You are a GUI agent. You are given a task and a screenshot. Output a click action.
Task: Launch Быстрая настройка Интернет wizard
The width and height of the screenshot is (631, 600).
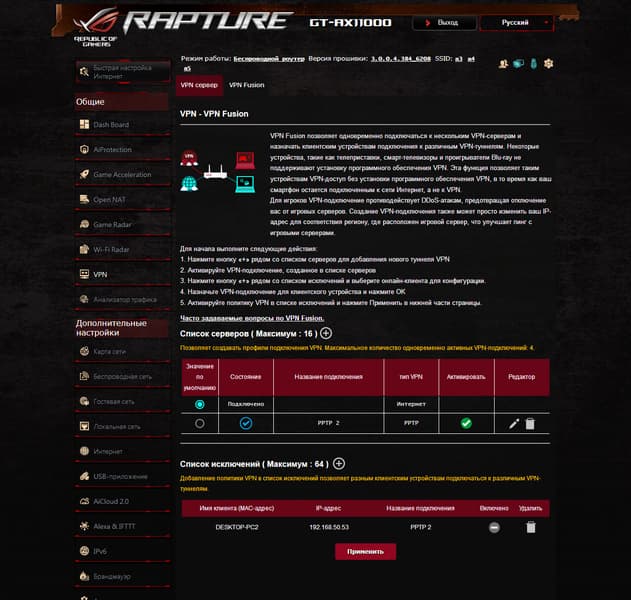(x=123, y=72)
